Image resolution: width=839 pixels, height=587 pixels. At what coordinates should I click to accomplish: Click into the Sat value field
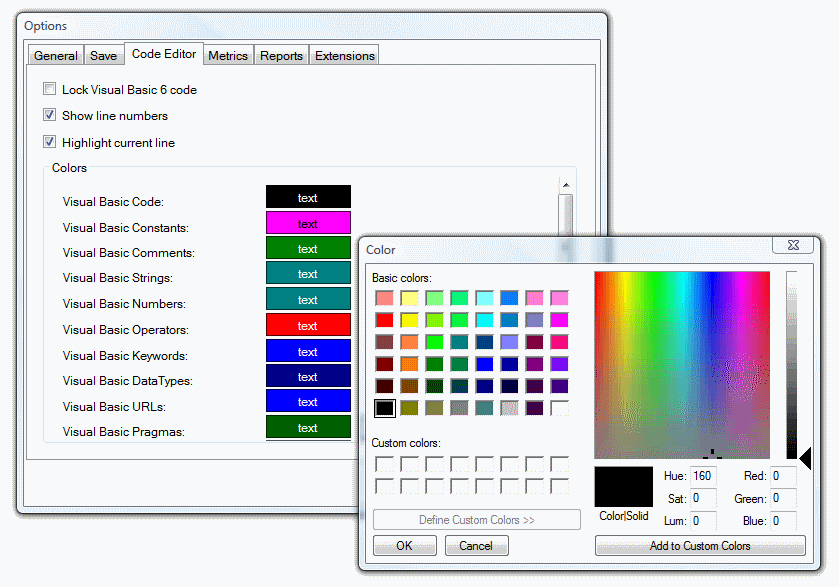(x=704, y=498)
